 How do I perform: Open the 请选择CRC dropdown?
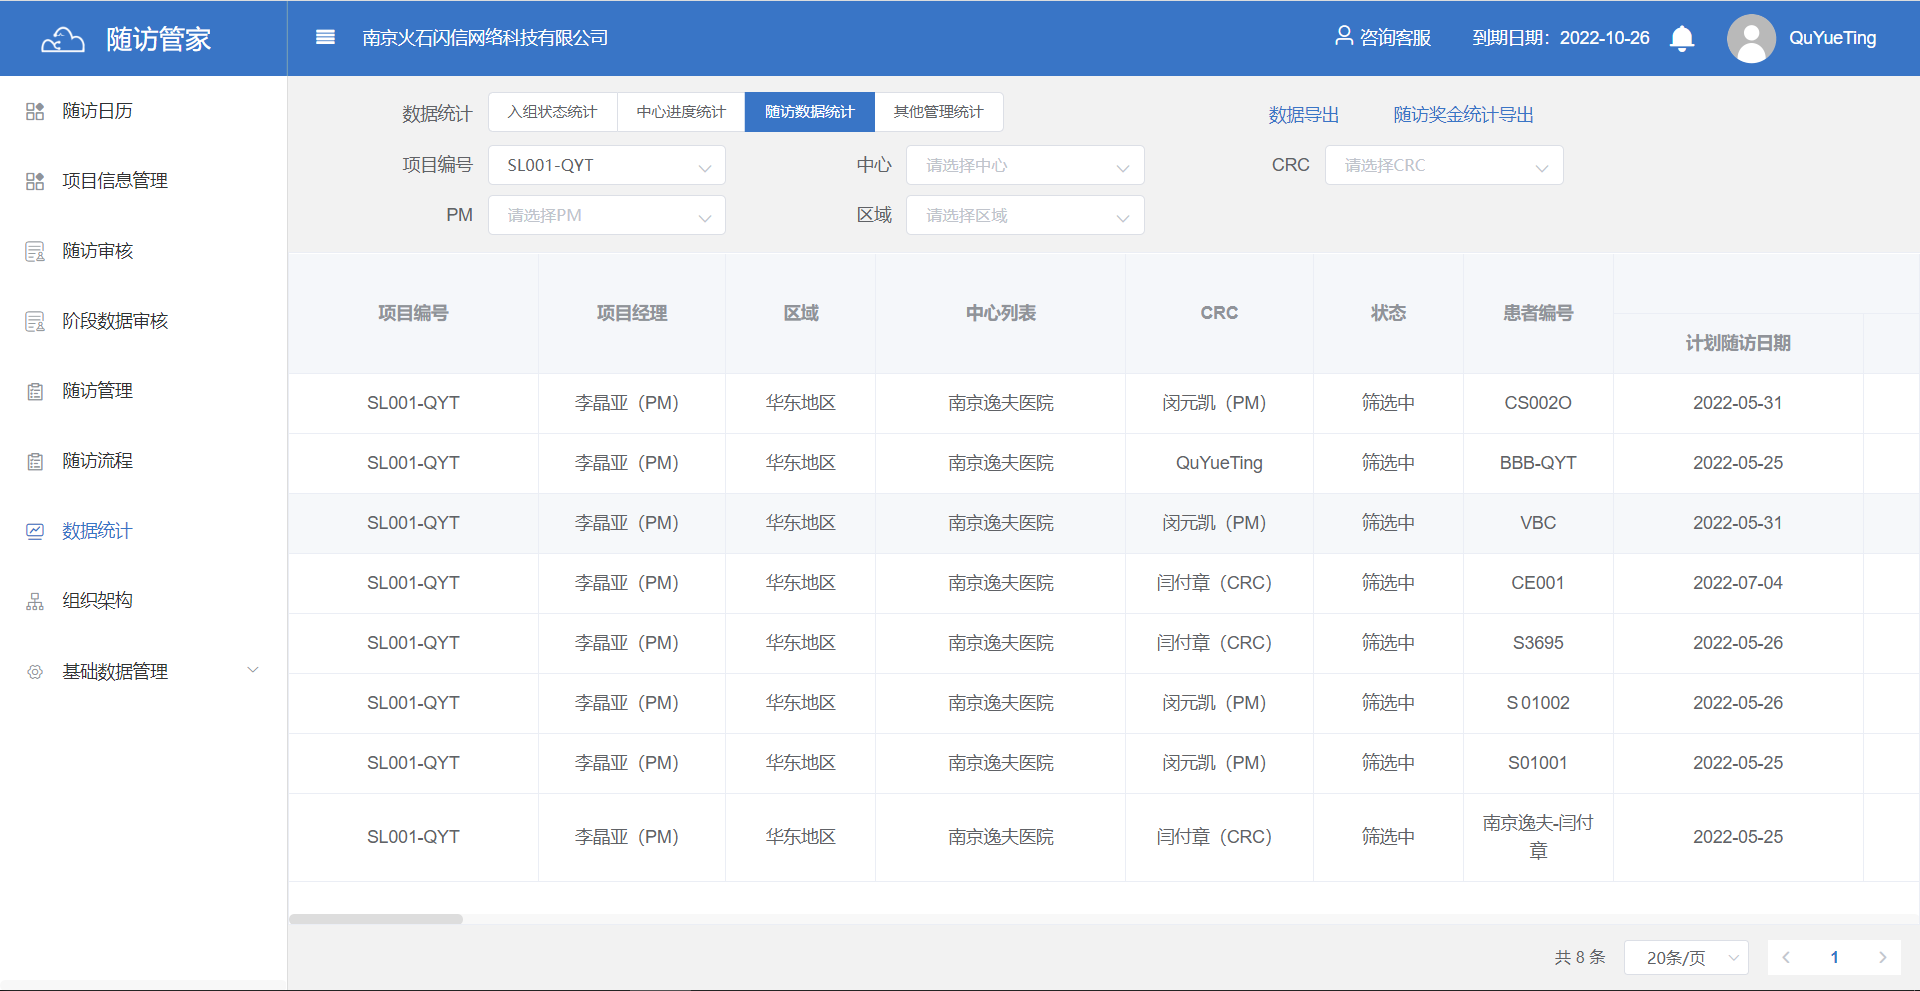[x=1443, y=166]
